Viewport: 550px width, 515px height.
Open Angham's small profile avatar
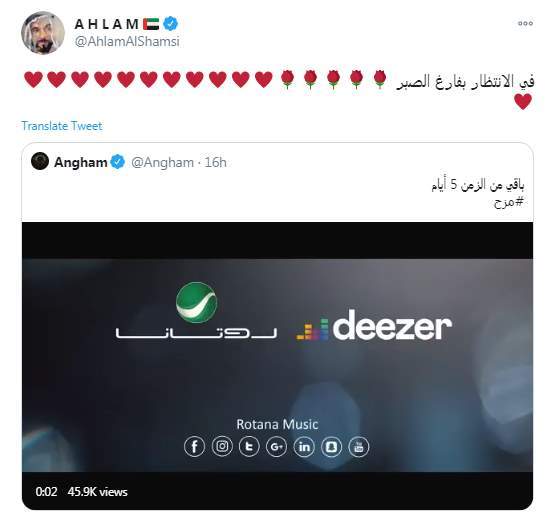click(40, 162)
